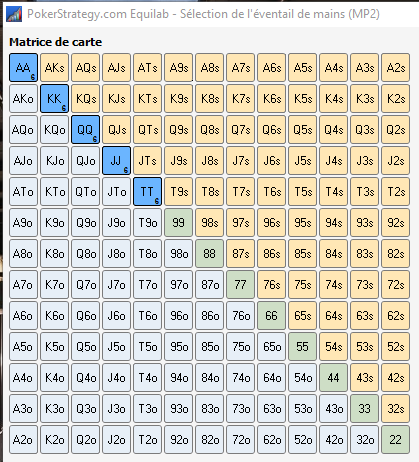Choose the JTs suited connector cell

coord(147,161)
